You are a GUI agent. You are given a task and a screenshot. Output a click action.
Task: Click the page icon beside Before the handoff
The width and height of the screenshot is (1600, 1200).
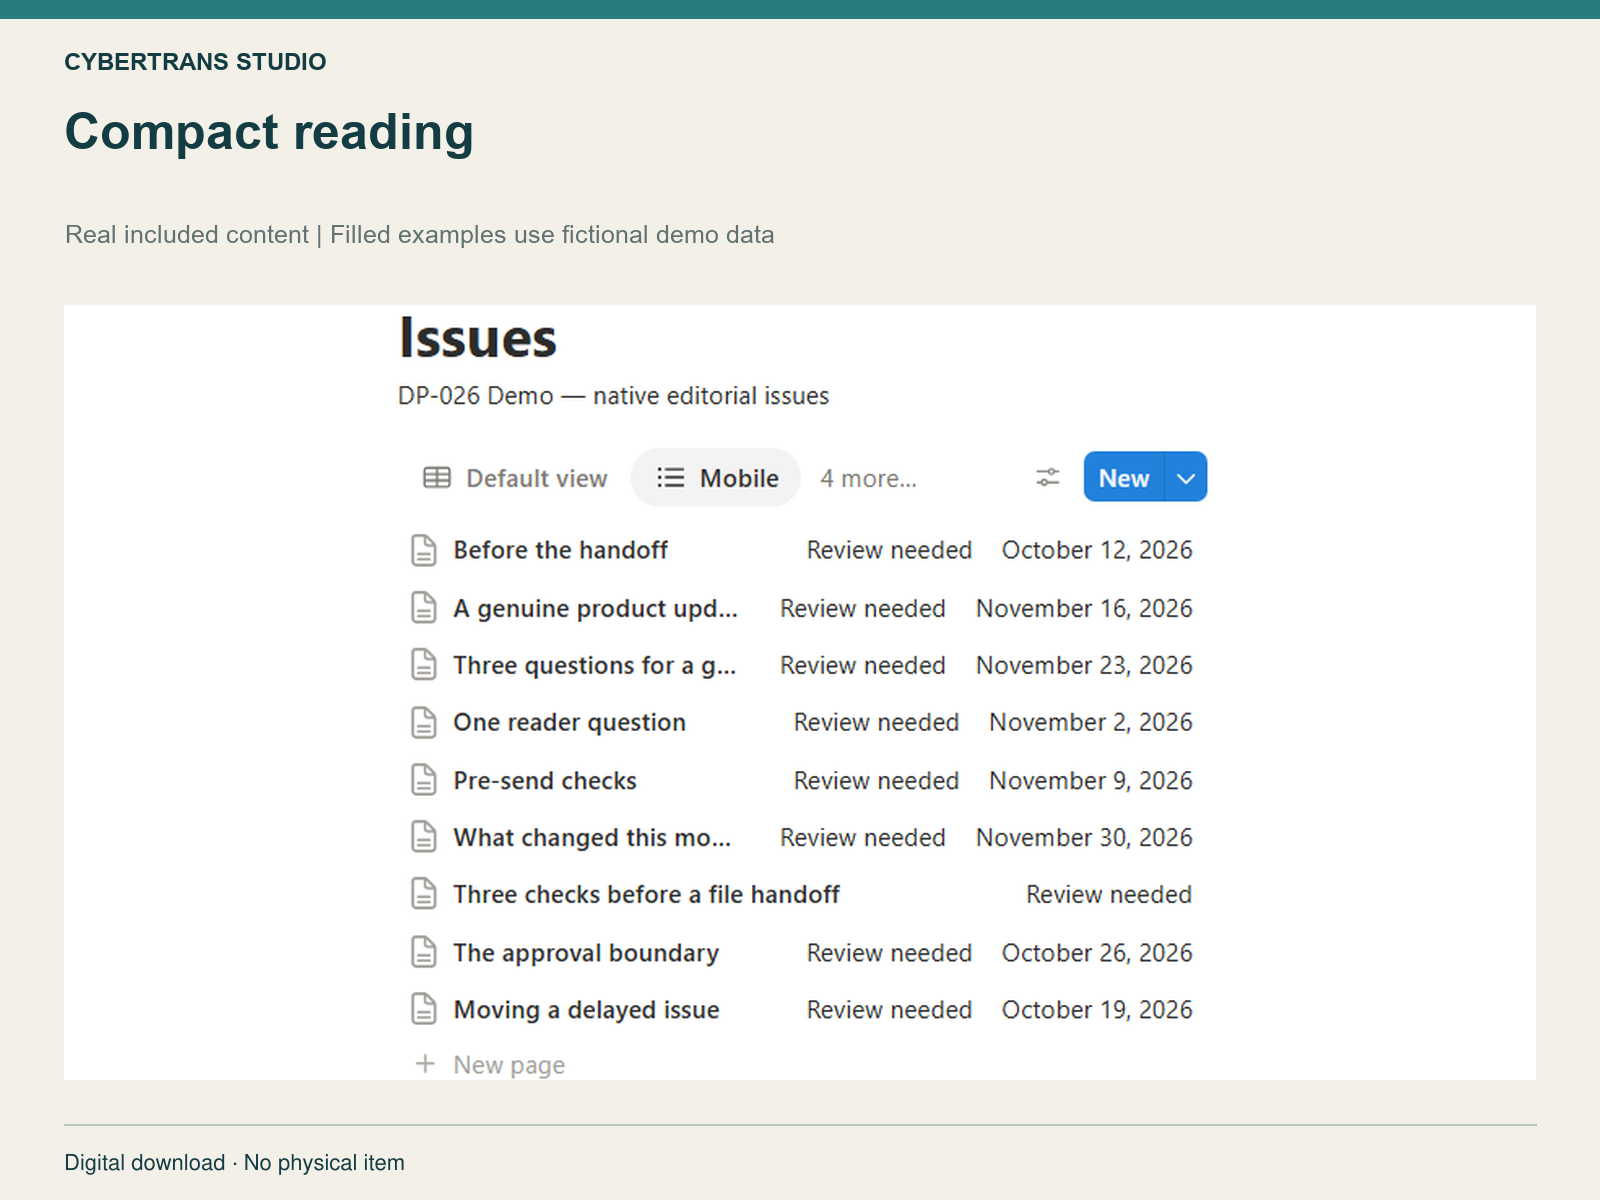(x=424, y=550)
